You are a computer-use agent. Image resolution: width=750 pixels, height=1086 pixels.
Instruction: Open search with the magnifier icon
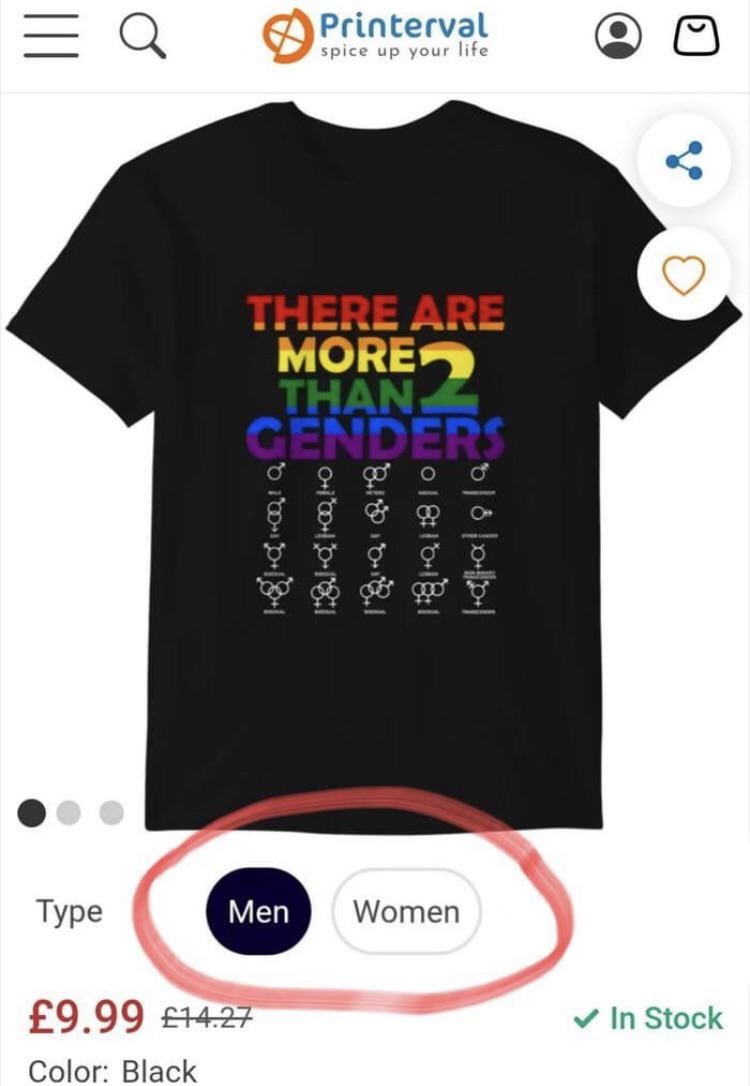pos(143,37)
